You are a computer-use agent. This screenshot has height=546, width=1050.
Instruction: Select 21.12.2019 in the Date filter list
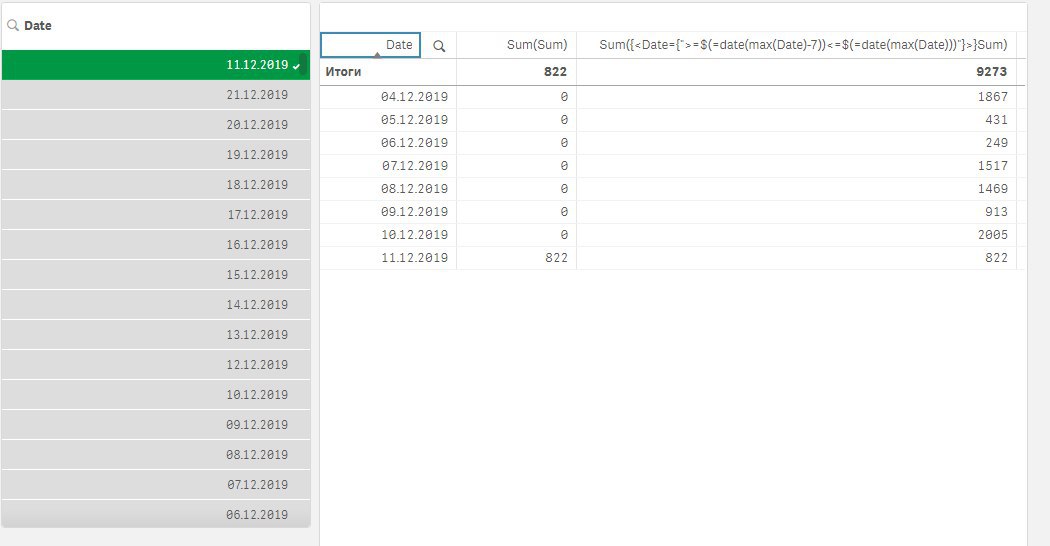point(155,95)
